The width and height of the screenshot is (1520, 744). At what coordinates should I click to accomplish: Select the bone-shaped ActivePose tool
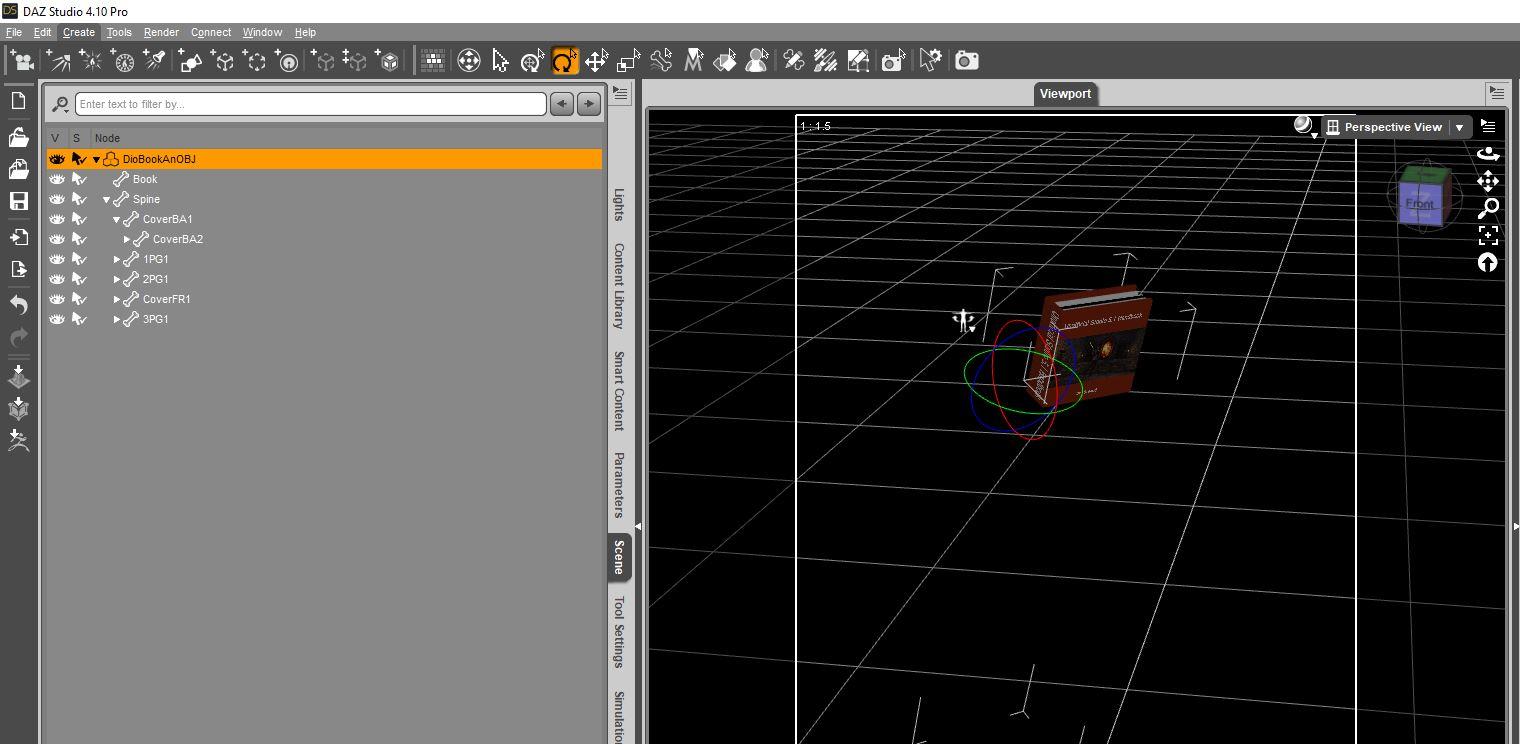(x=661, y=61)
